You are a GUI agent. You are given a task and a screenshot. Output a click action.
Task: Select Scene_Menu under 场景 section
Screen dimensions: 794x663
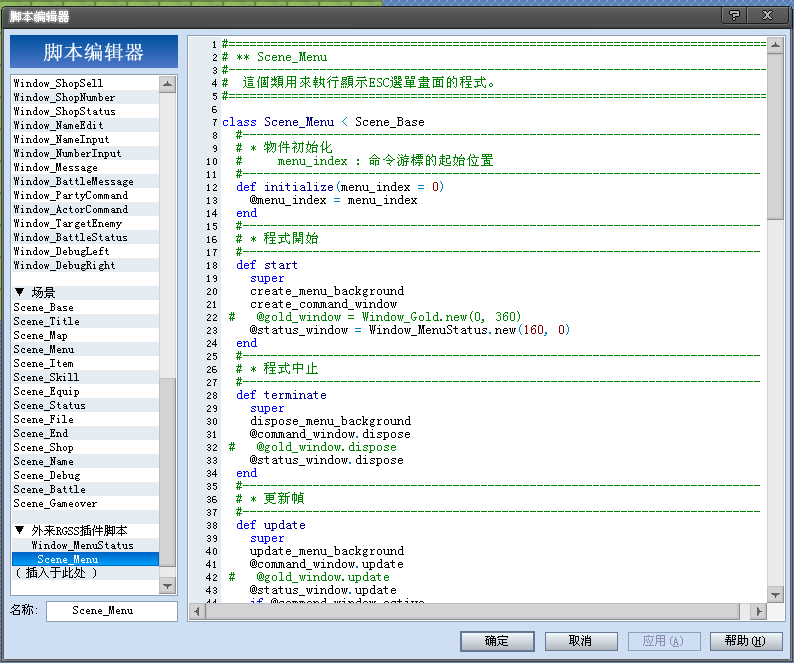85,349
